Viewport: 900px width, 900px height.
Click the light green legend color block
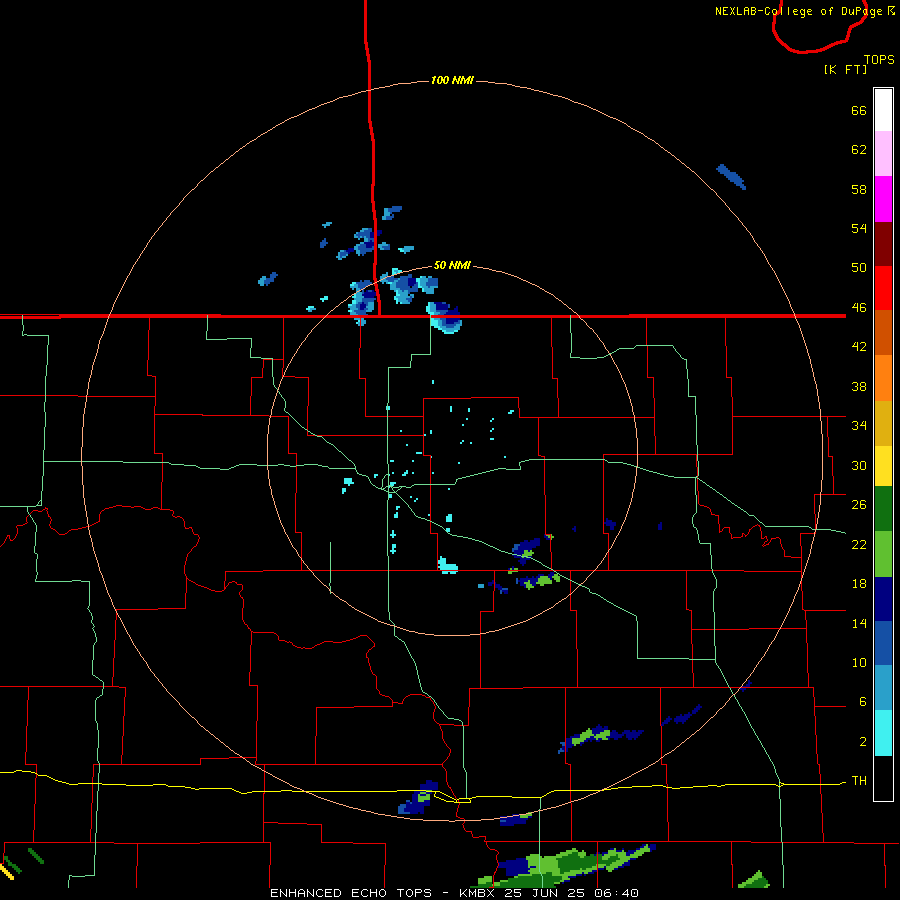click(883, 554)
